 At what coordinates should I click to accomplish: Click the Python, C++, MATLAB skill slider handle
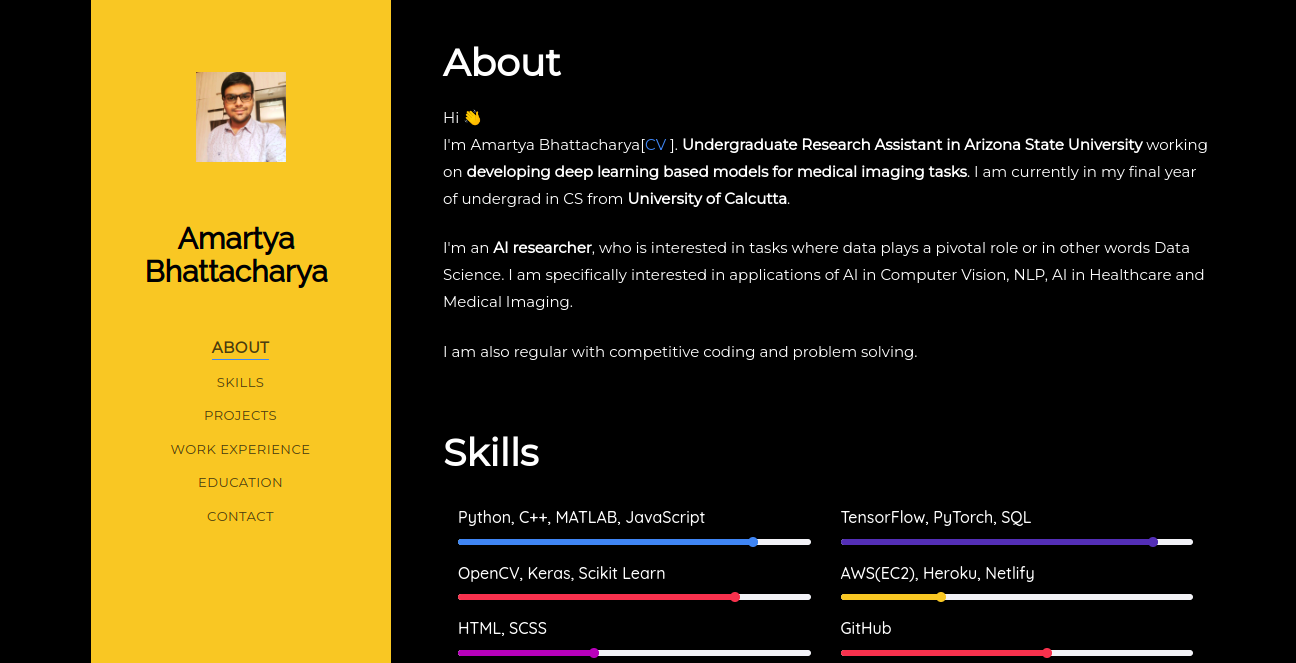point(752,541)
